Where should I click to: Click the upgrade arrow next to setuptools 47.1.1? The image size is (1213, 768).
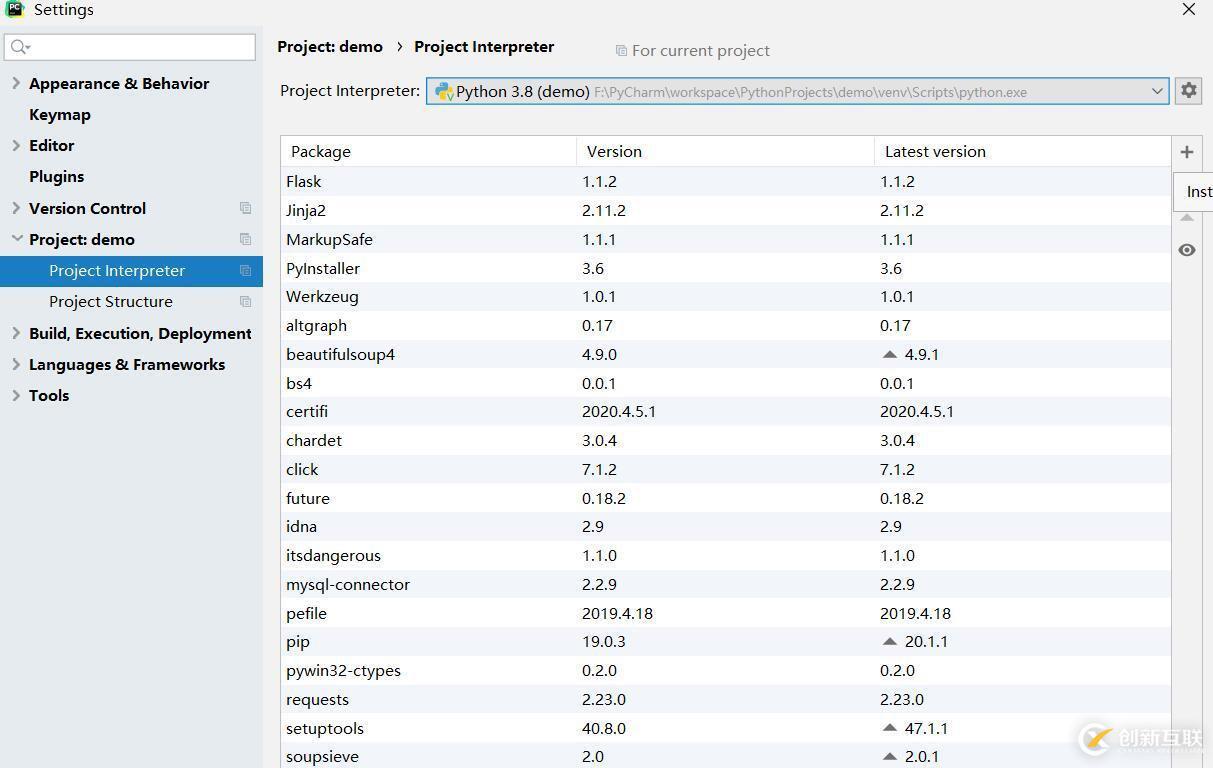[890, 728]
